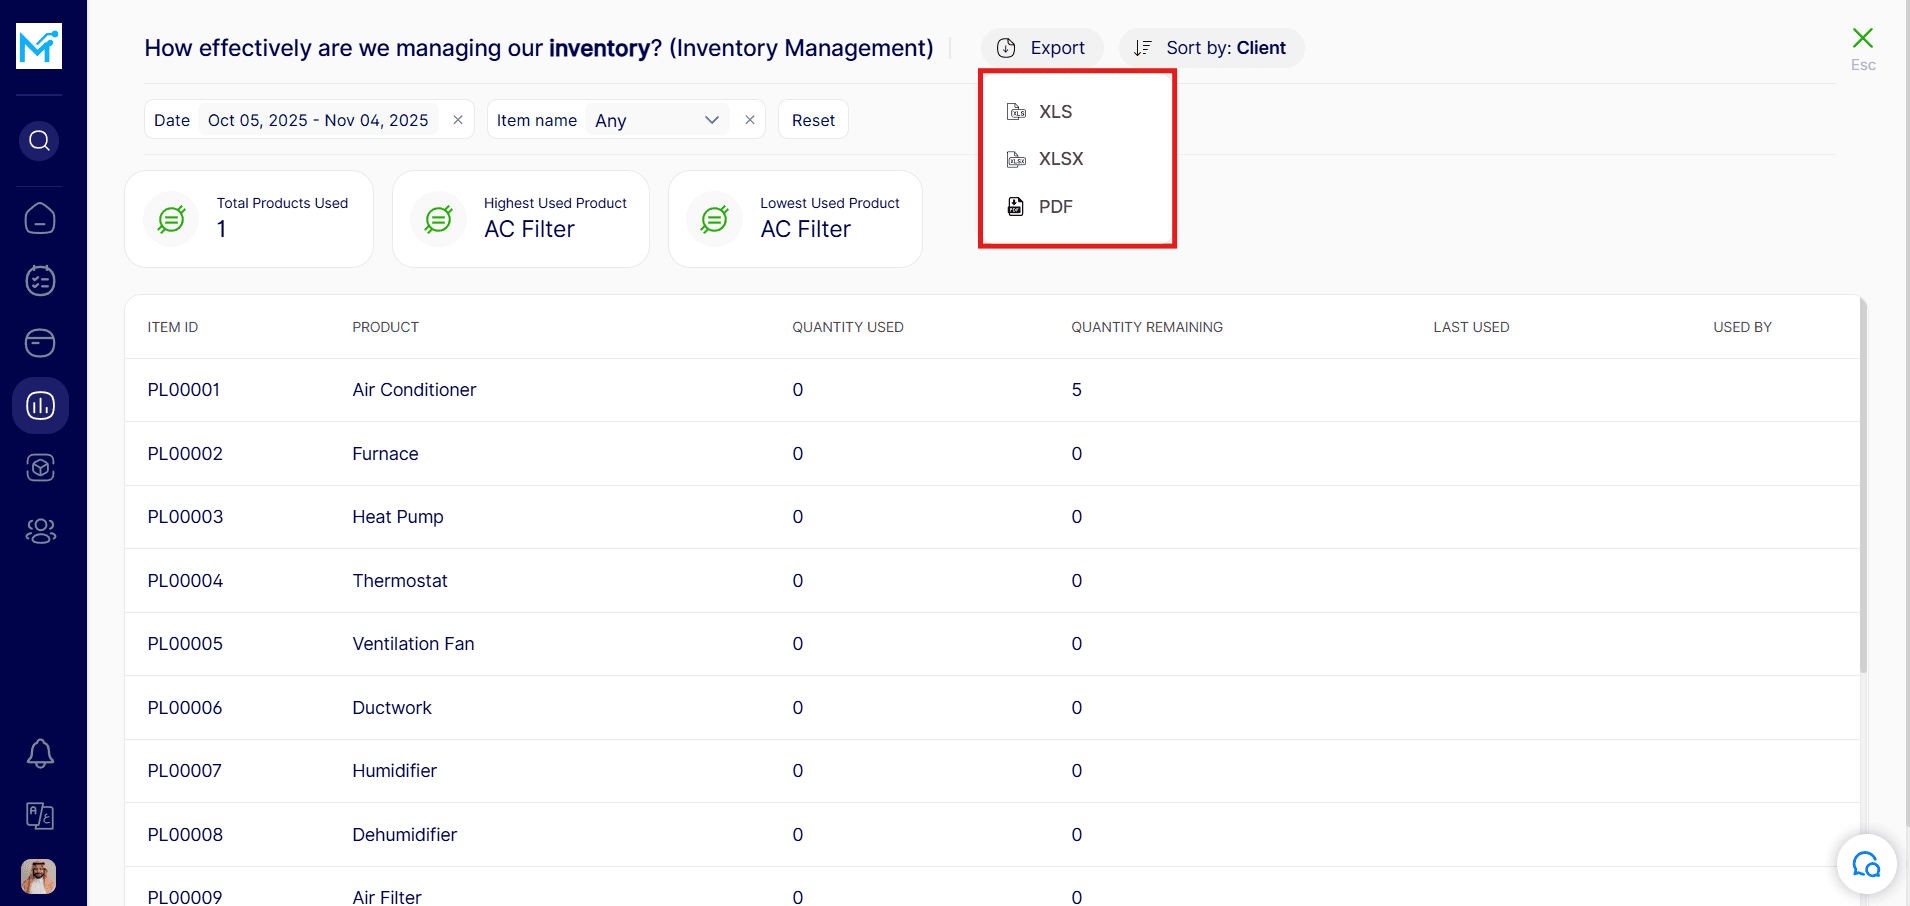Remove the Item name filter
This screenshot has height=906, width=1910.
tap(750, 120)
